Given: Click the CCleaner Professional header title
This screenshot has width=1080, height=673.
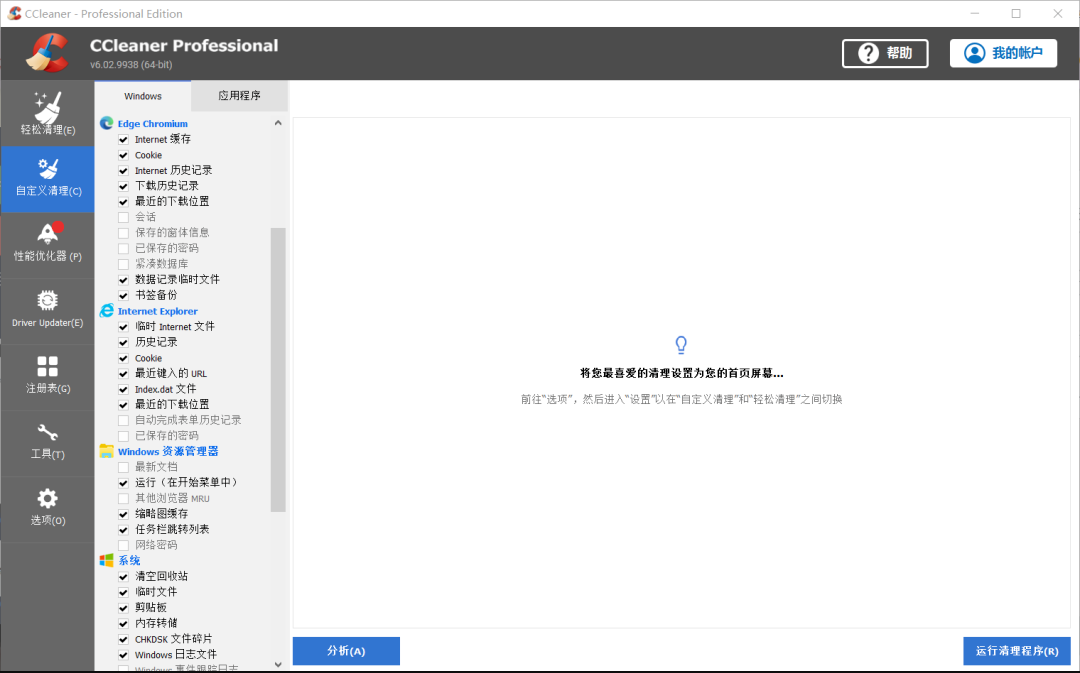Looking at the screenshot, I should click(184, 45).
